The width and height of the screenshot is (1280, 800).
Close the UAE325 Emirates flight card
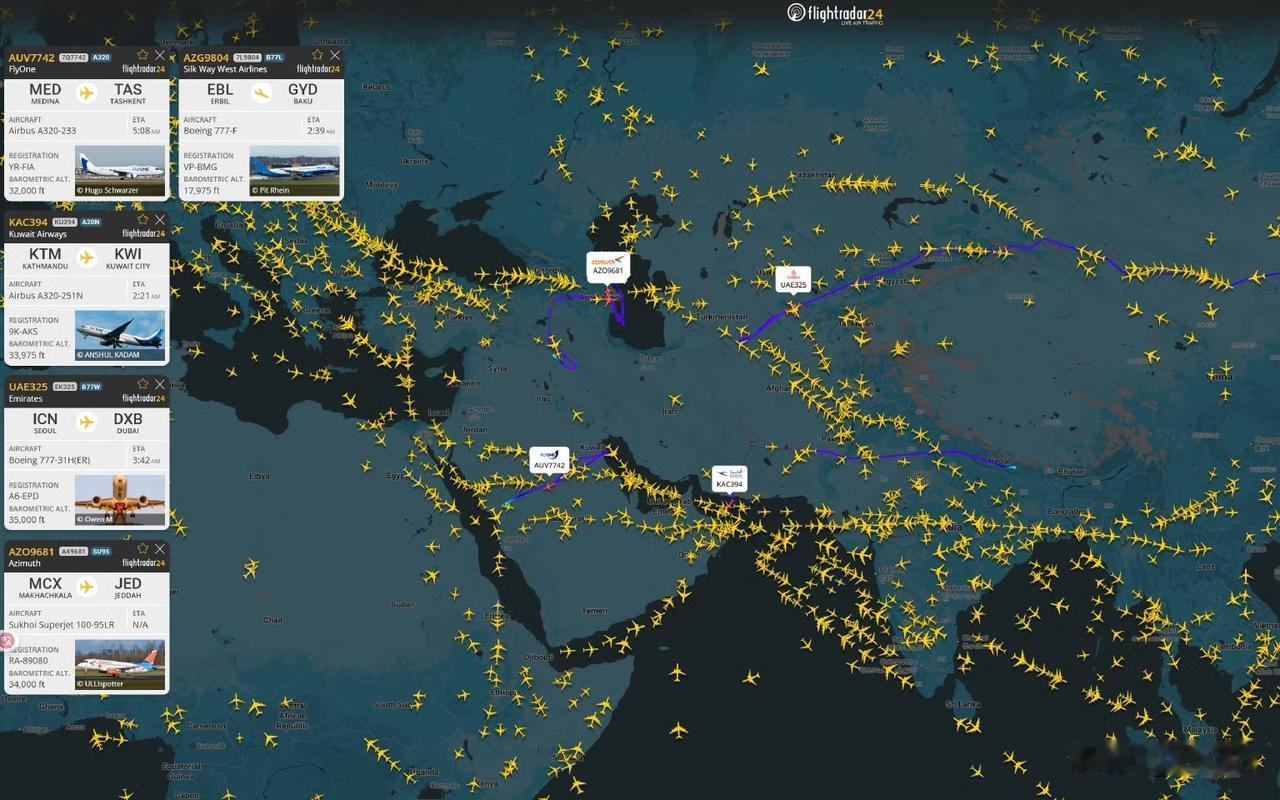pyautogui.click(x=160, y=384)
